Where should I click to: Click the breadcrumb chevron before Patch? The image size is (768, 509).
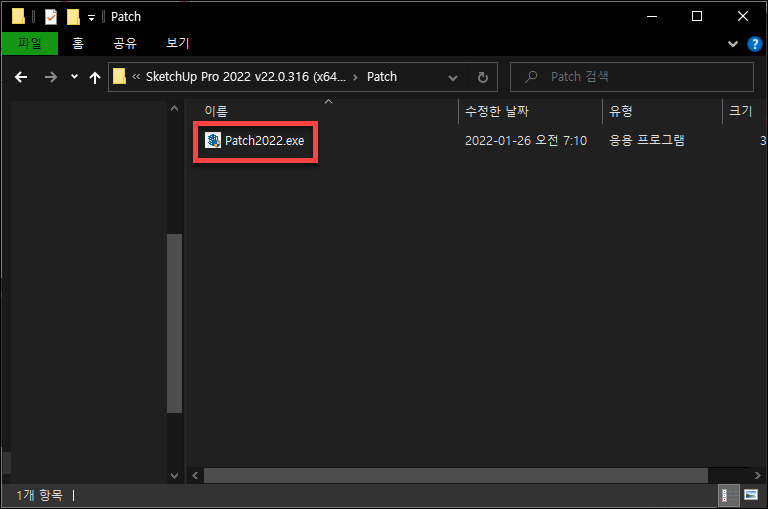[x=356, y=77]
